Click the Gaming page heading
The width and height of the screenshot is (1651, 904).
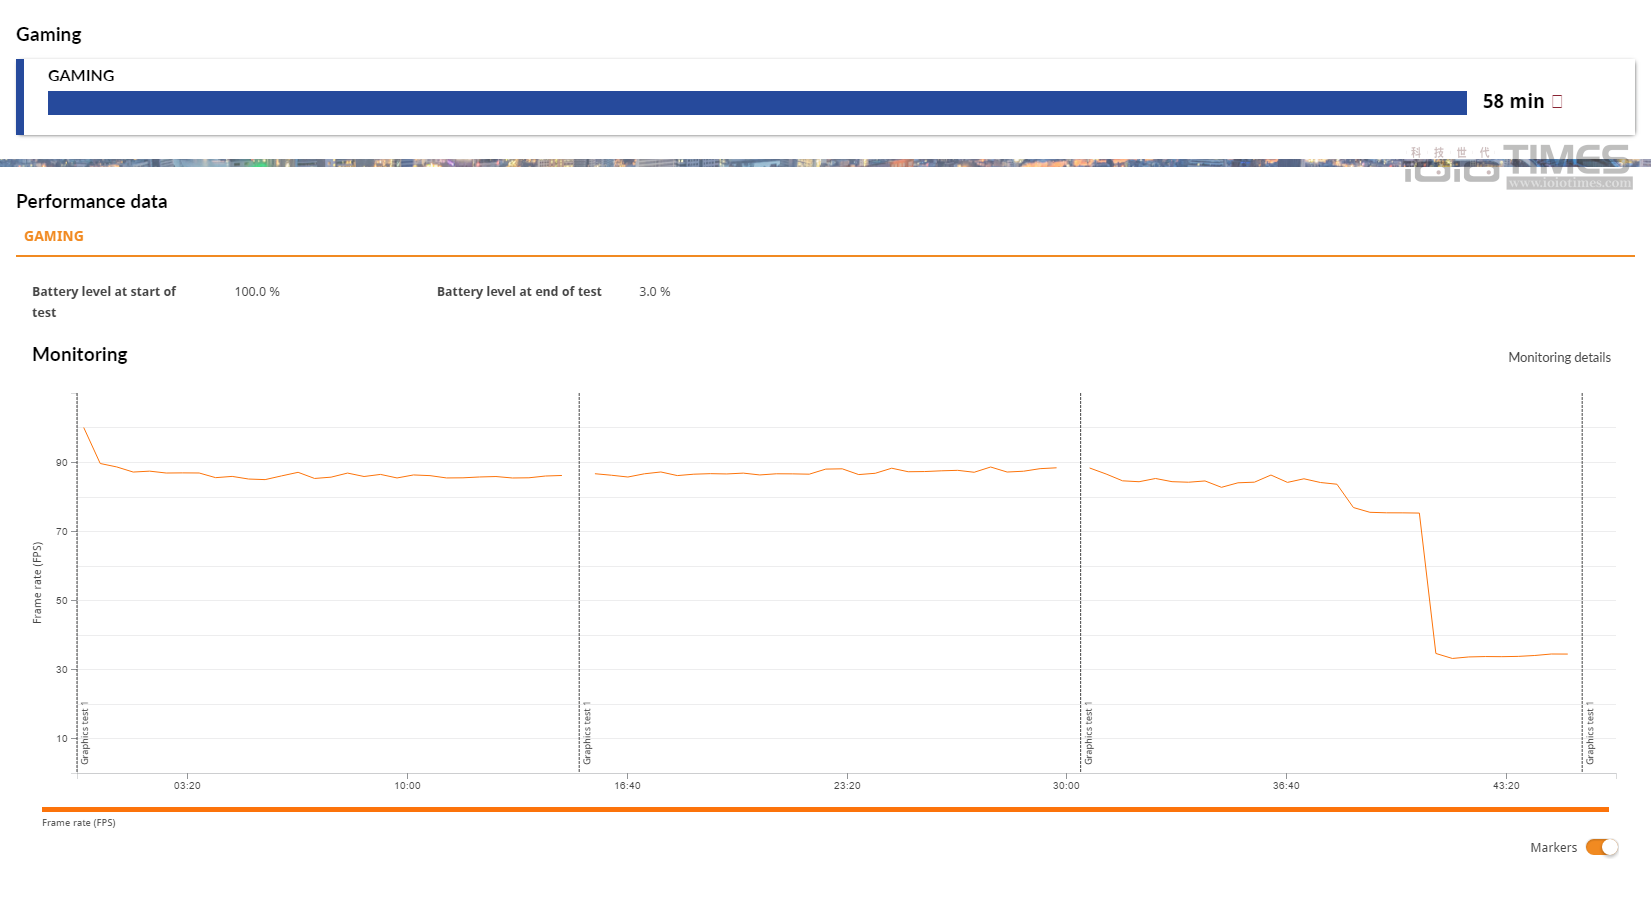pyautogui.click(x=49, y=34)
